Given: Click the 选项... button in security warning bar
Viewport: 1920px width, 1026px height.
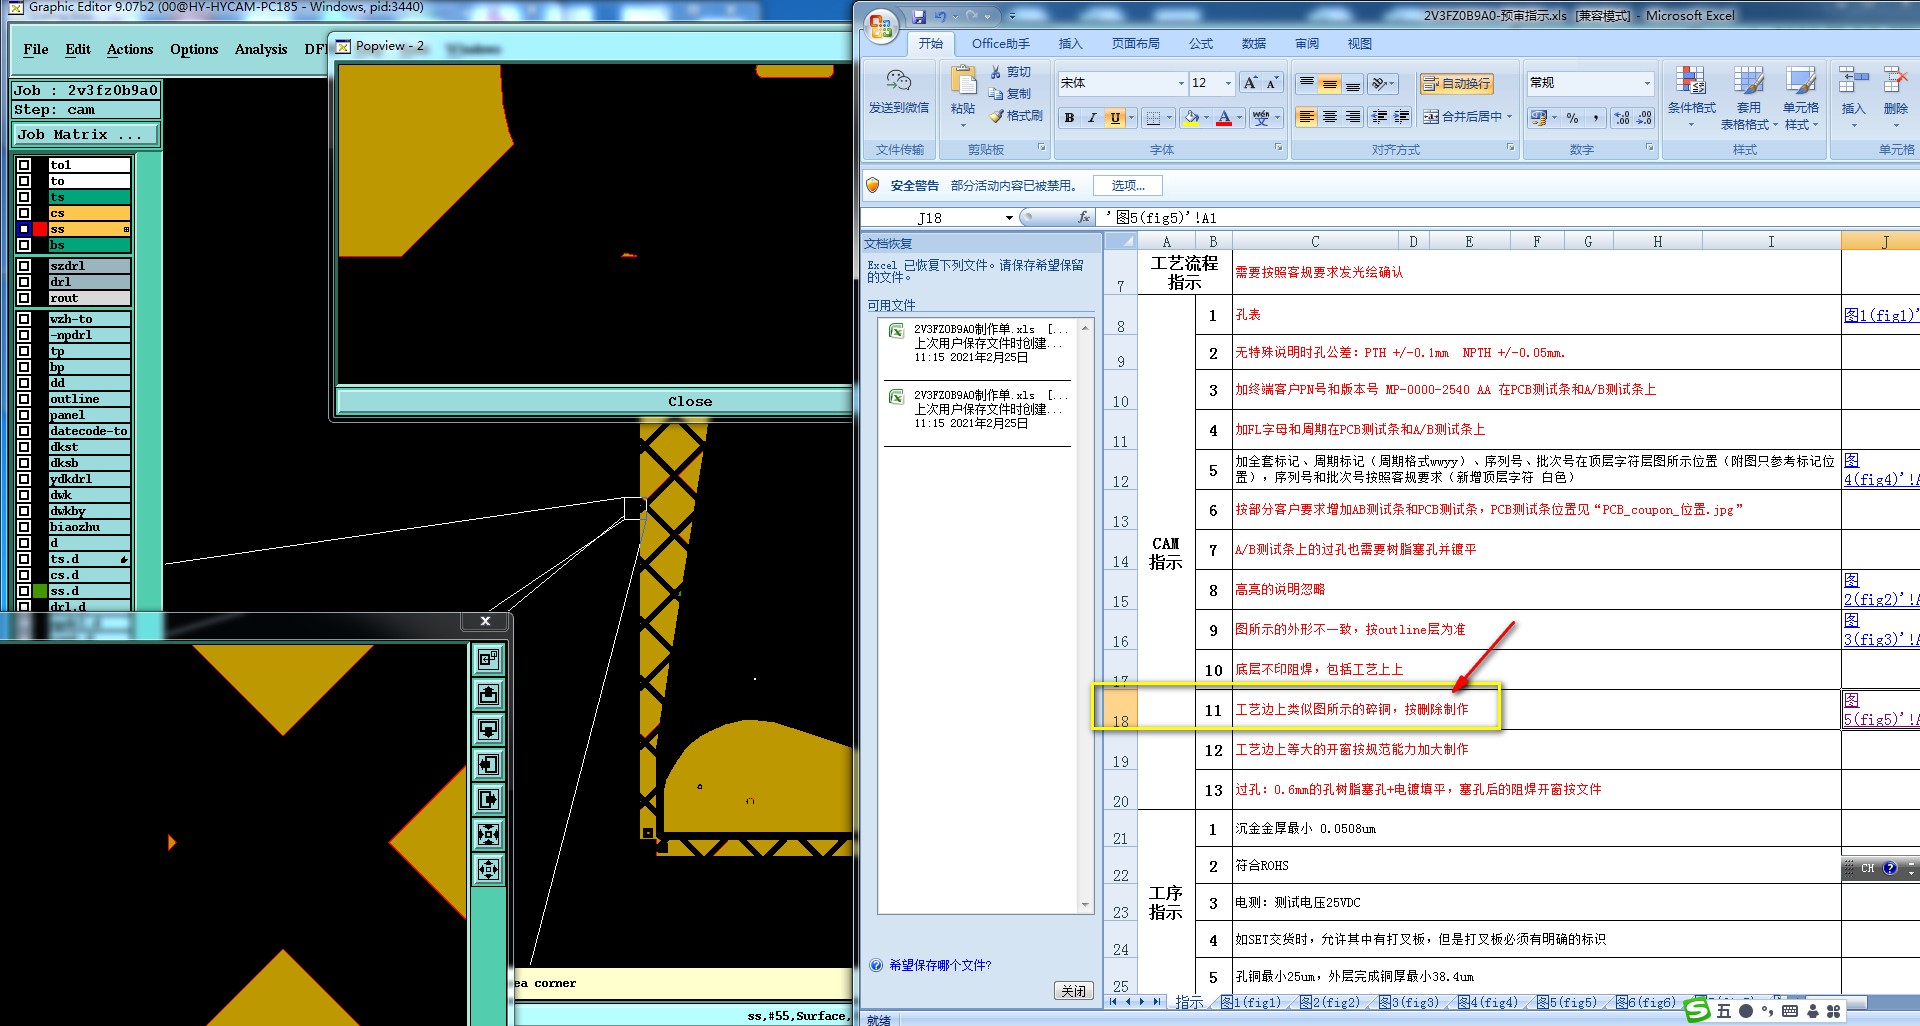Looking at the screenshot, I should tap(1127, 185).
